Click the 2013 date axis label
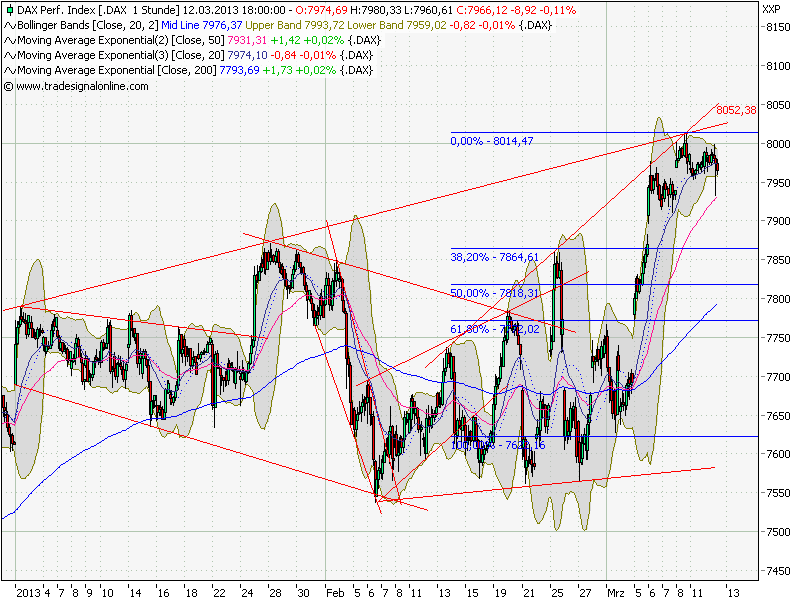Viewport: 800px width, 600px height. (x=28, y=593)
